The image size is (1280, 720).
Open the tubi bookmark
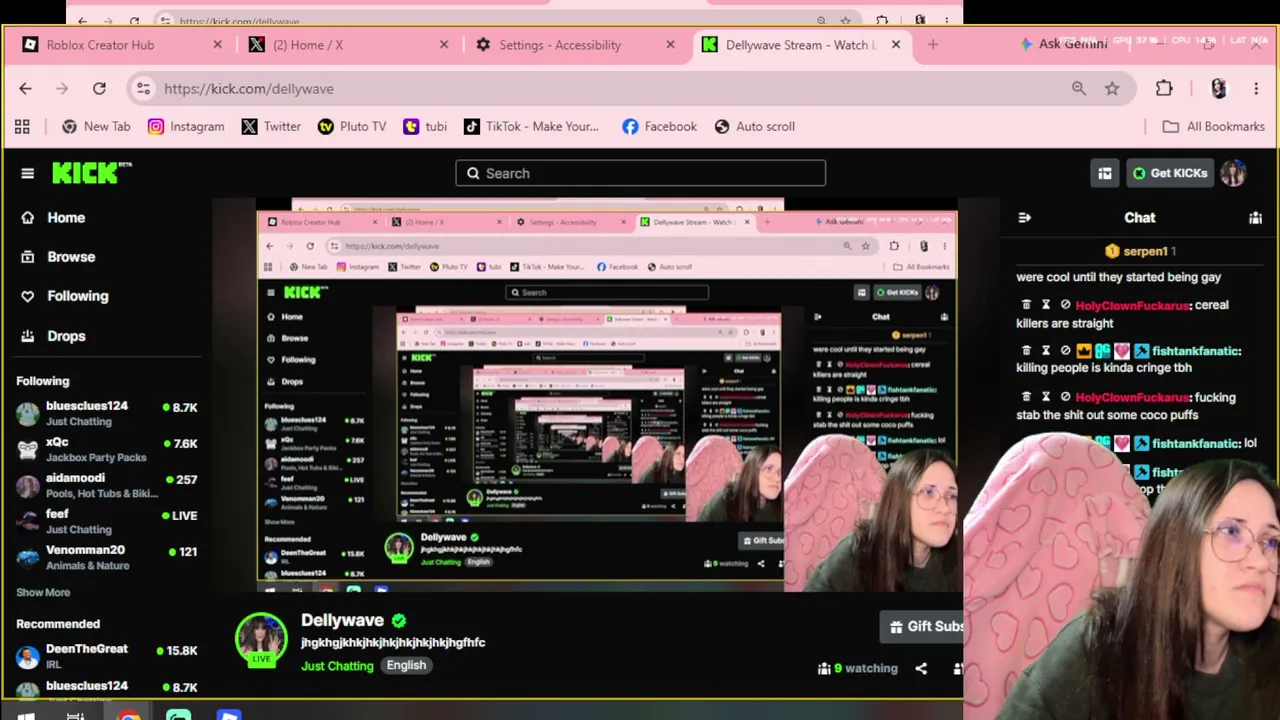point(425,127)
